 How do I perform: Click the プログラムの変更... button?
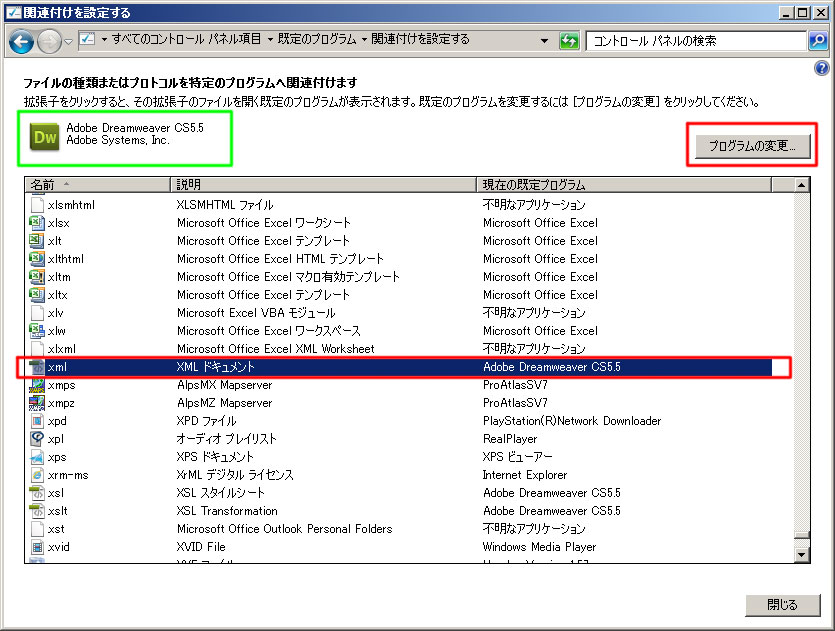coord(752,145)
